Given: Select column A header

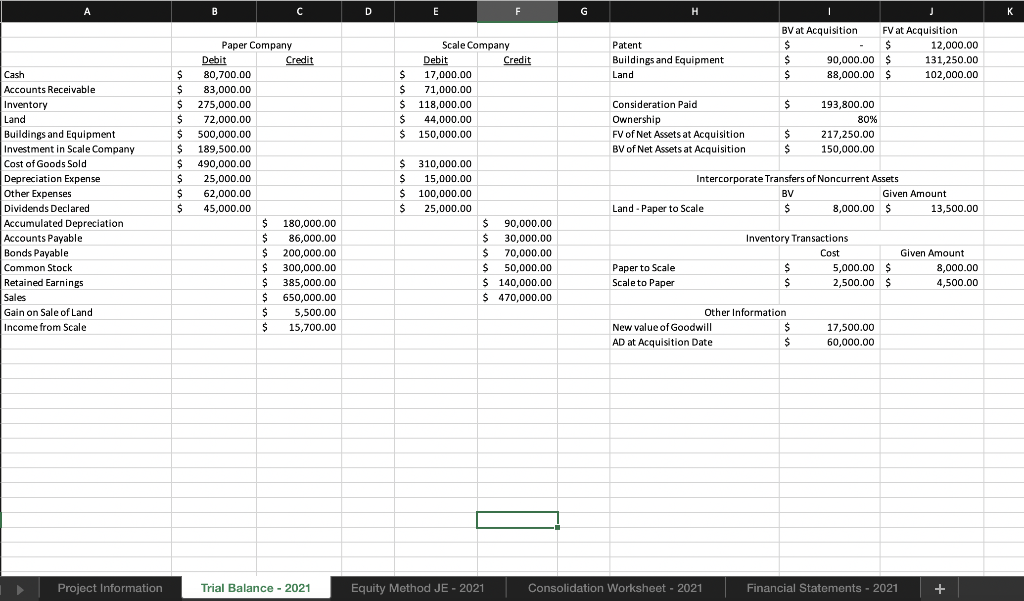Looking at the screenshot, I should tap(87, 11).
